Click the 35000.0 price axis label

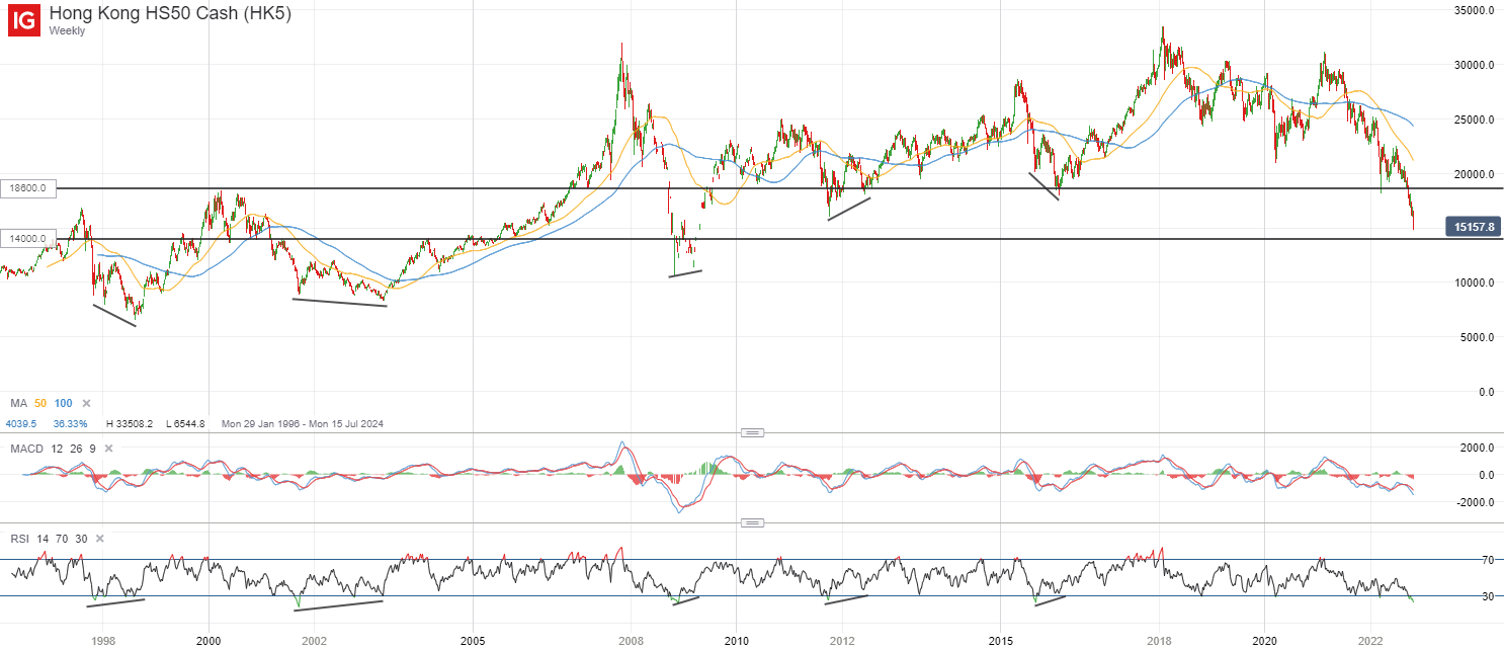click(x=1474, y=10)
